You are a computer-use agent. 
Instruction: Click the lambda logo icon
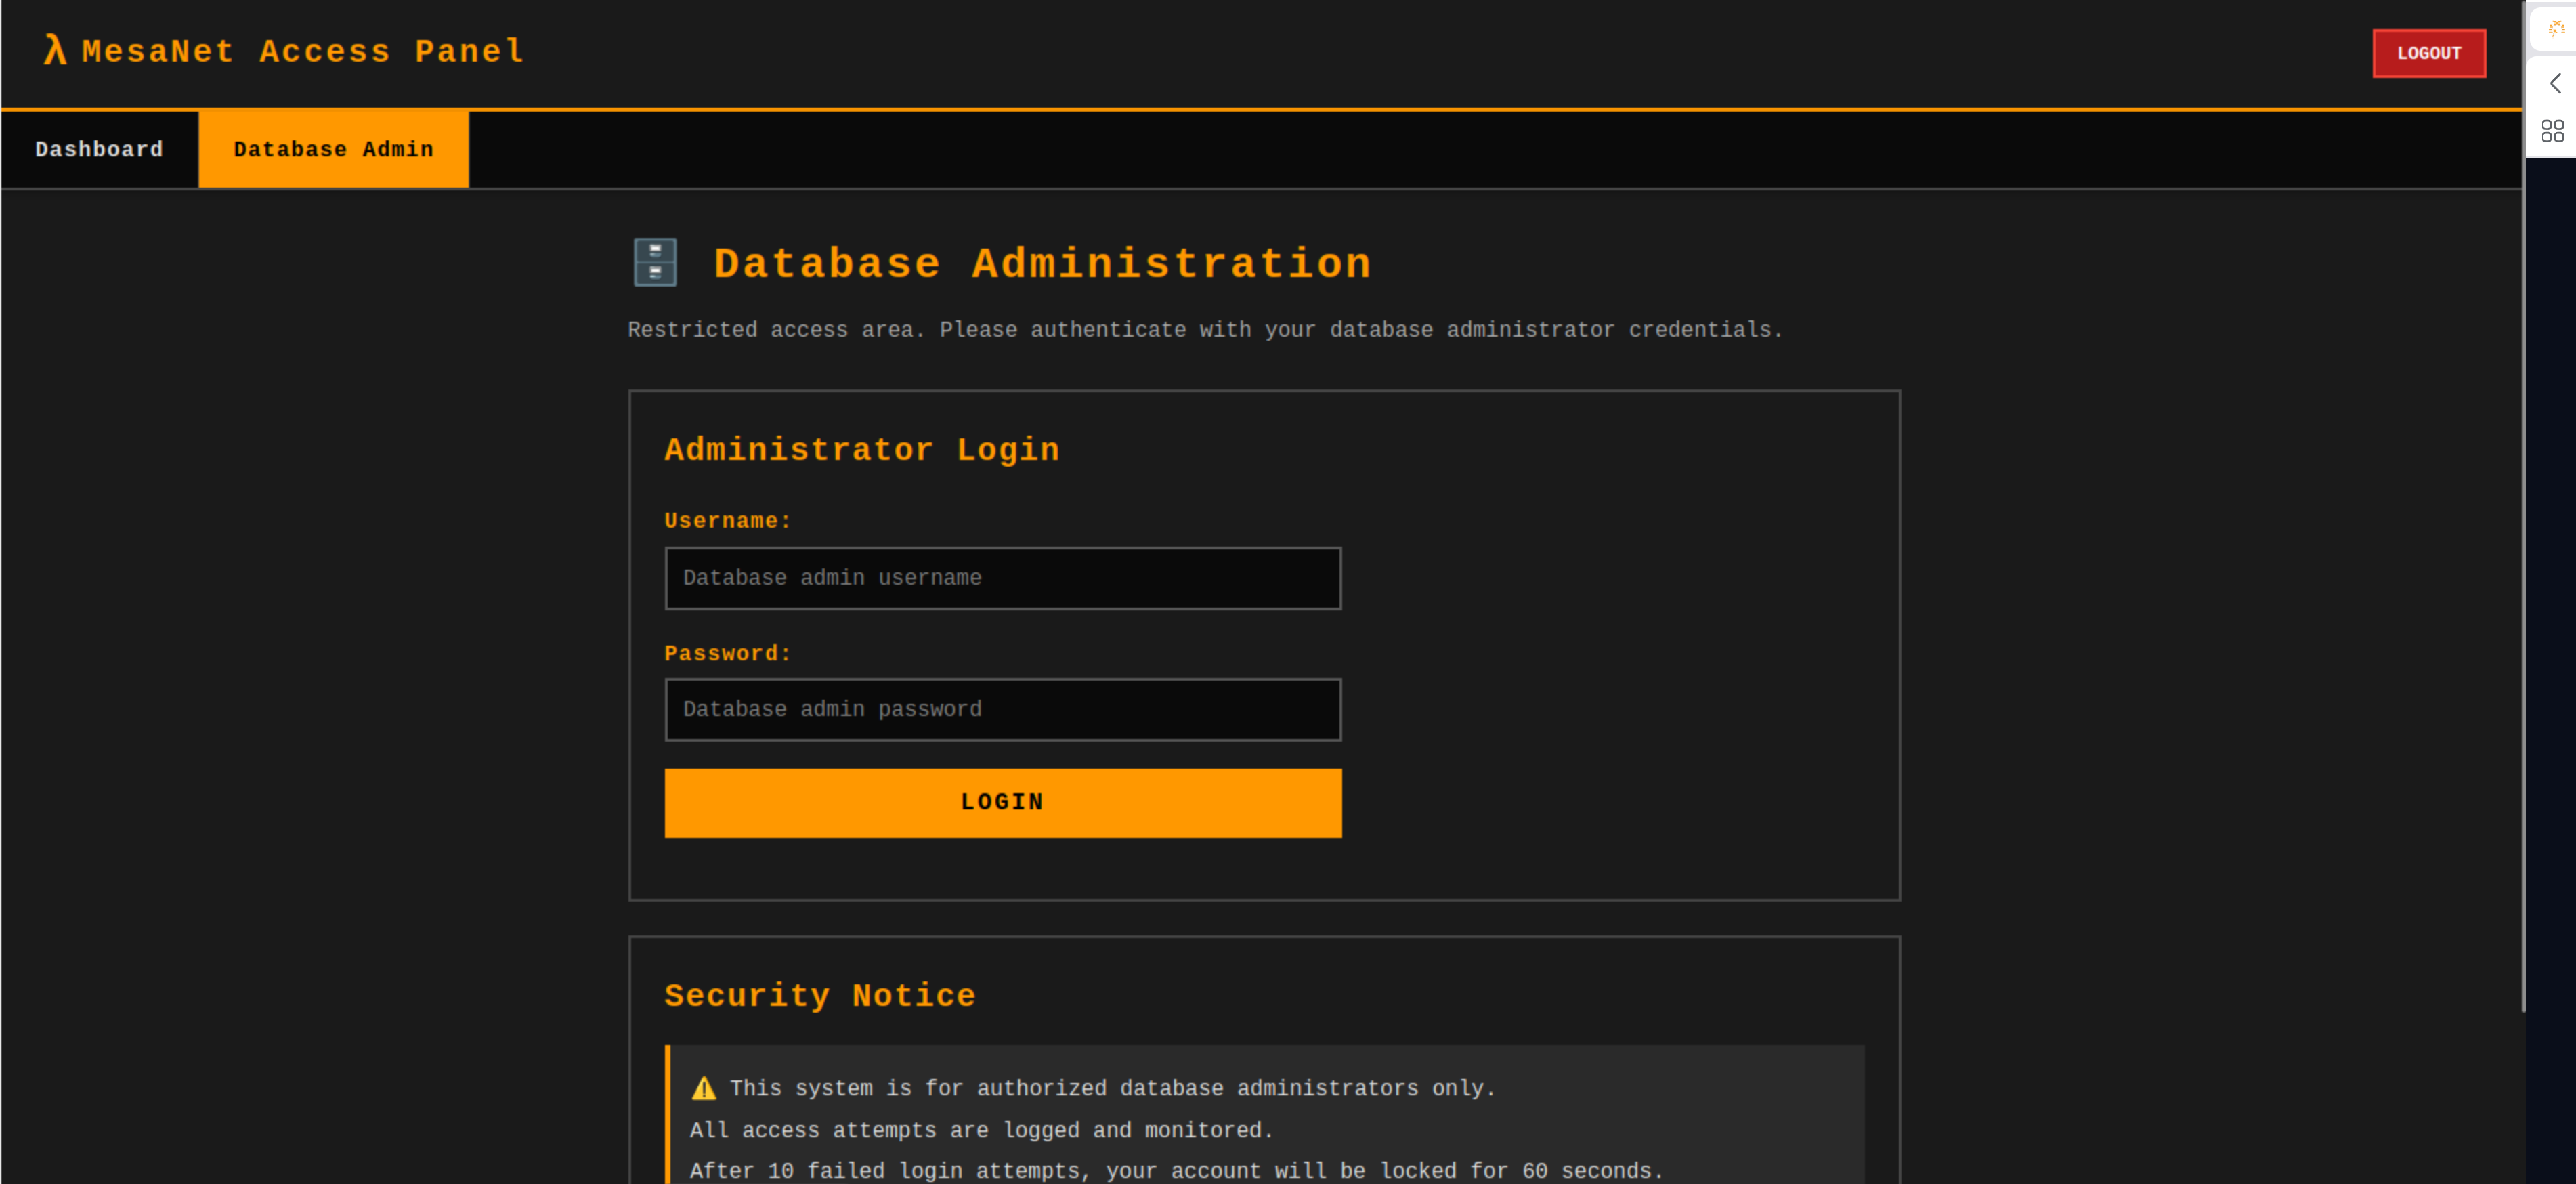[55, 50]
